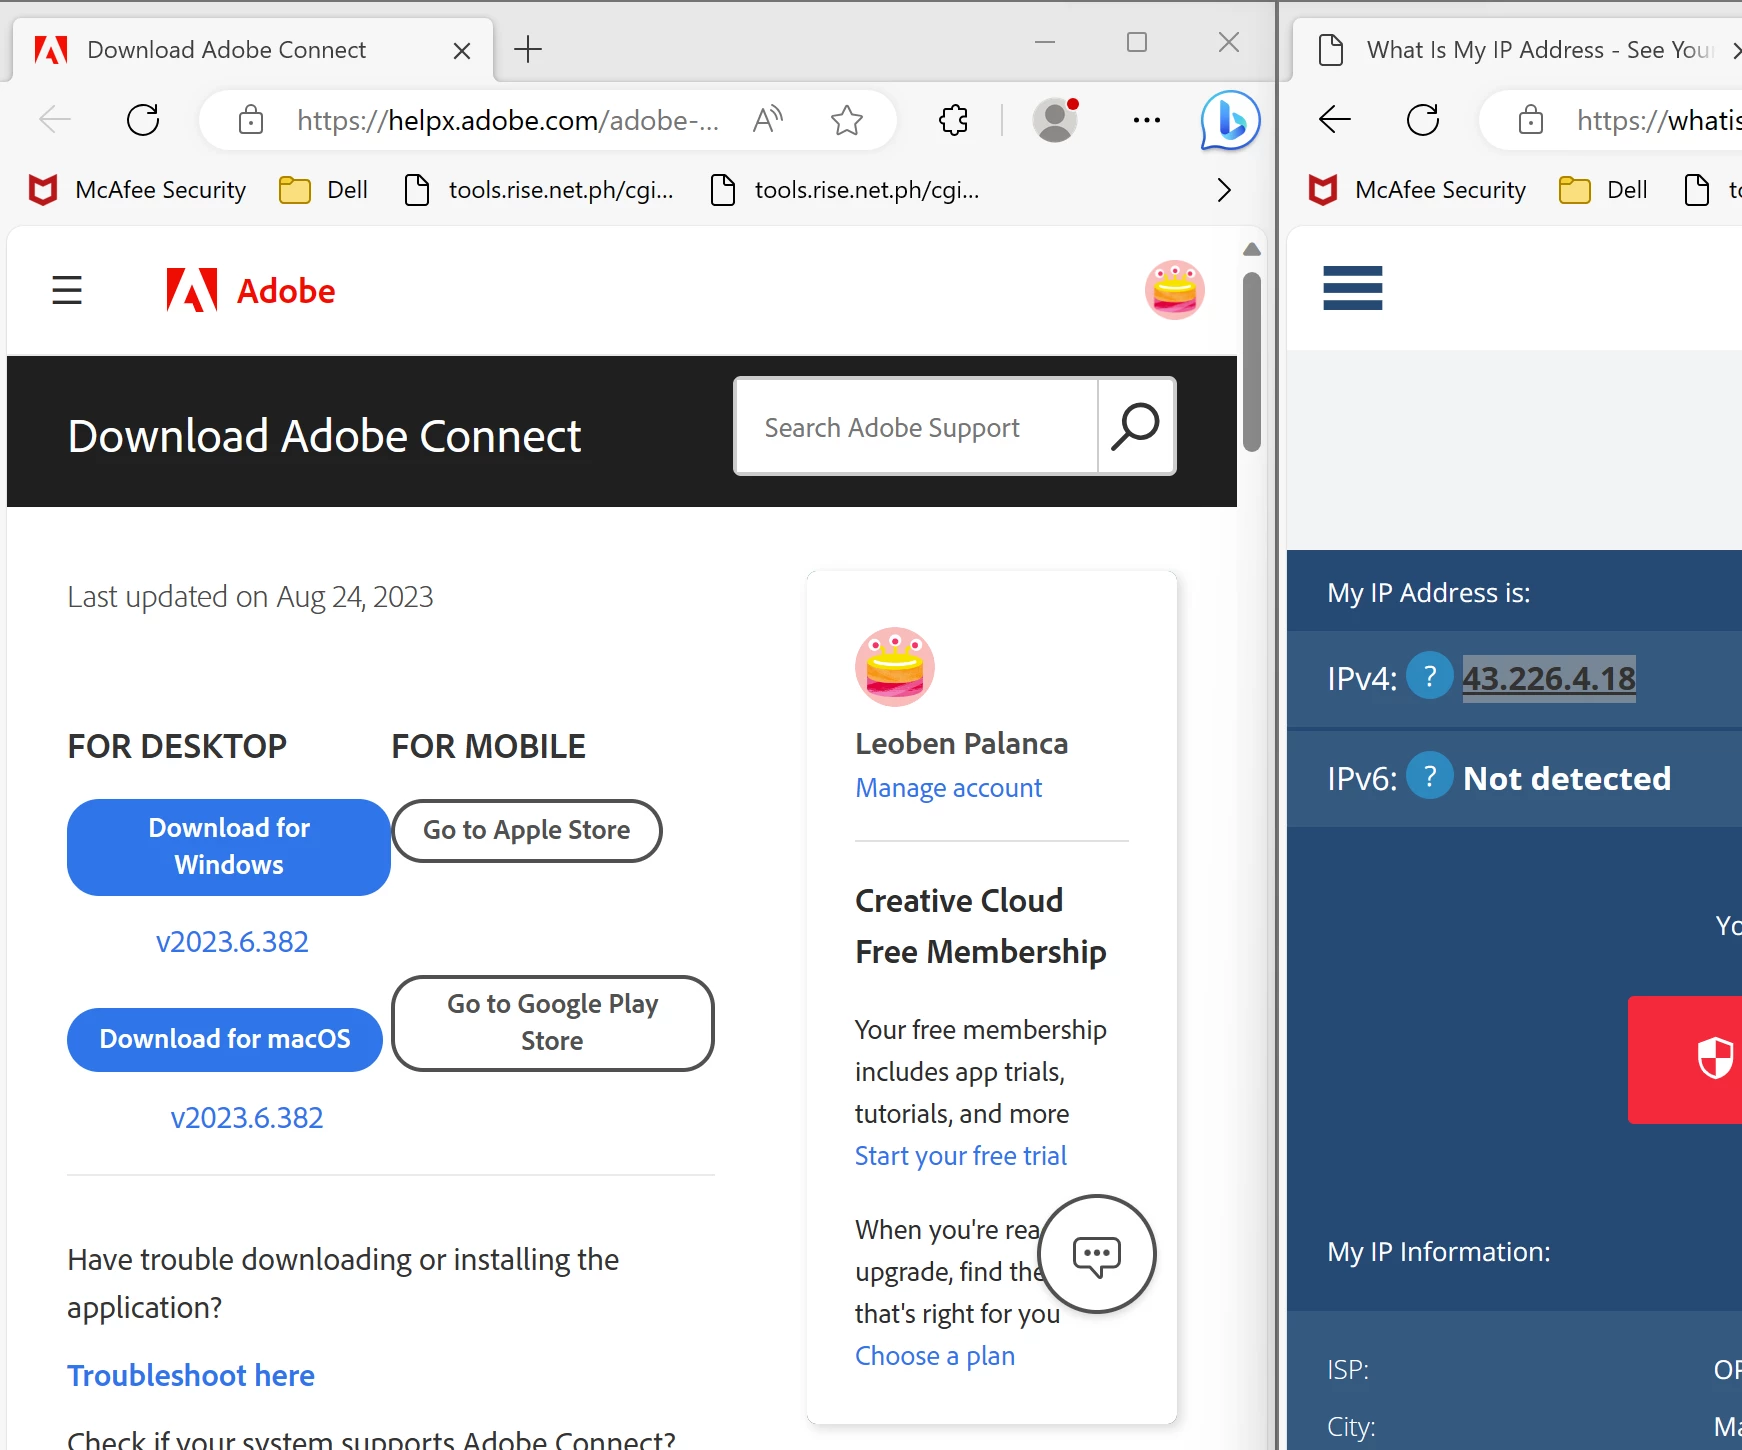Open the hamburger menu on the IP address site
The width and height of the screenshot is (1742, 1450).
coord(1353,288)
